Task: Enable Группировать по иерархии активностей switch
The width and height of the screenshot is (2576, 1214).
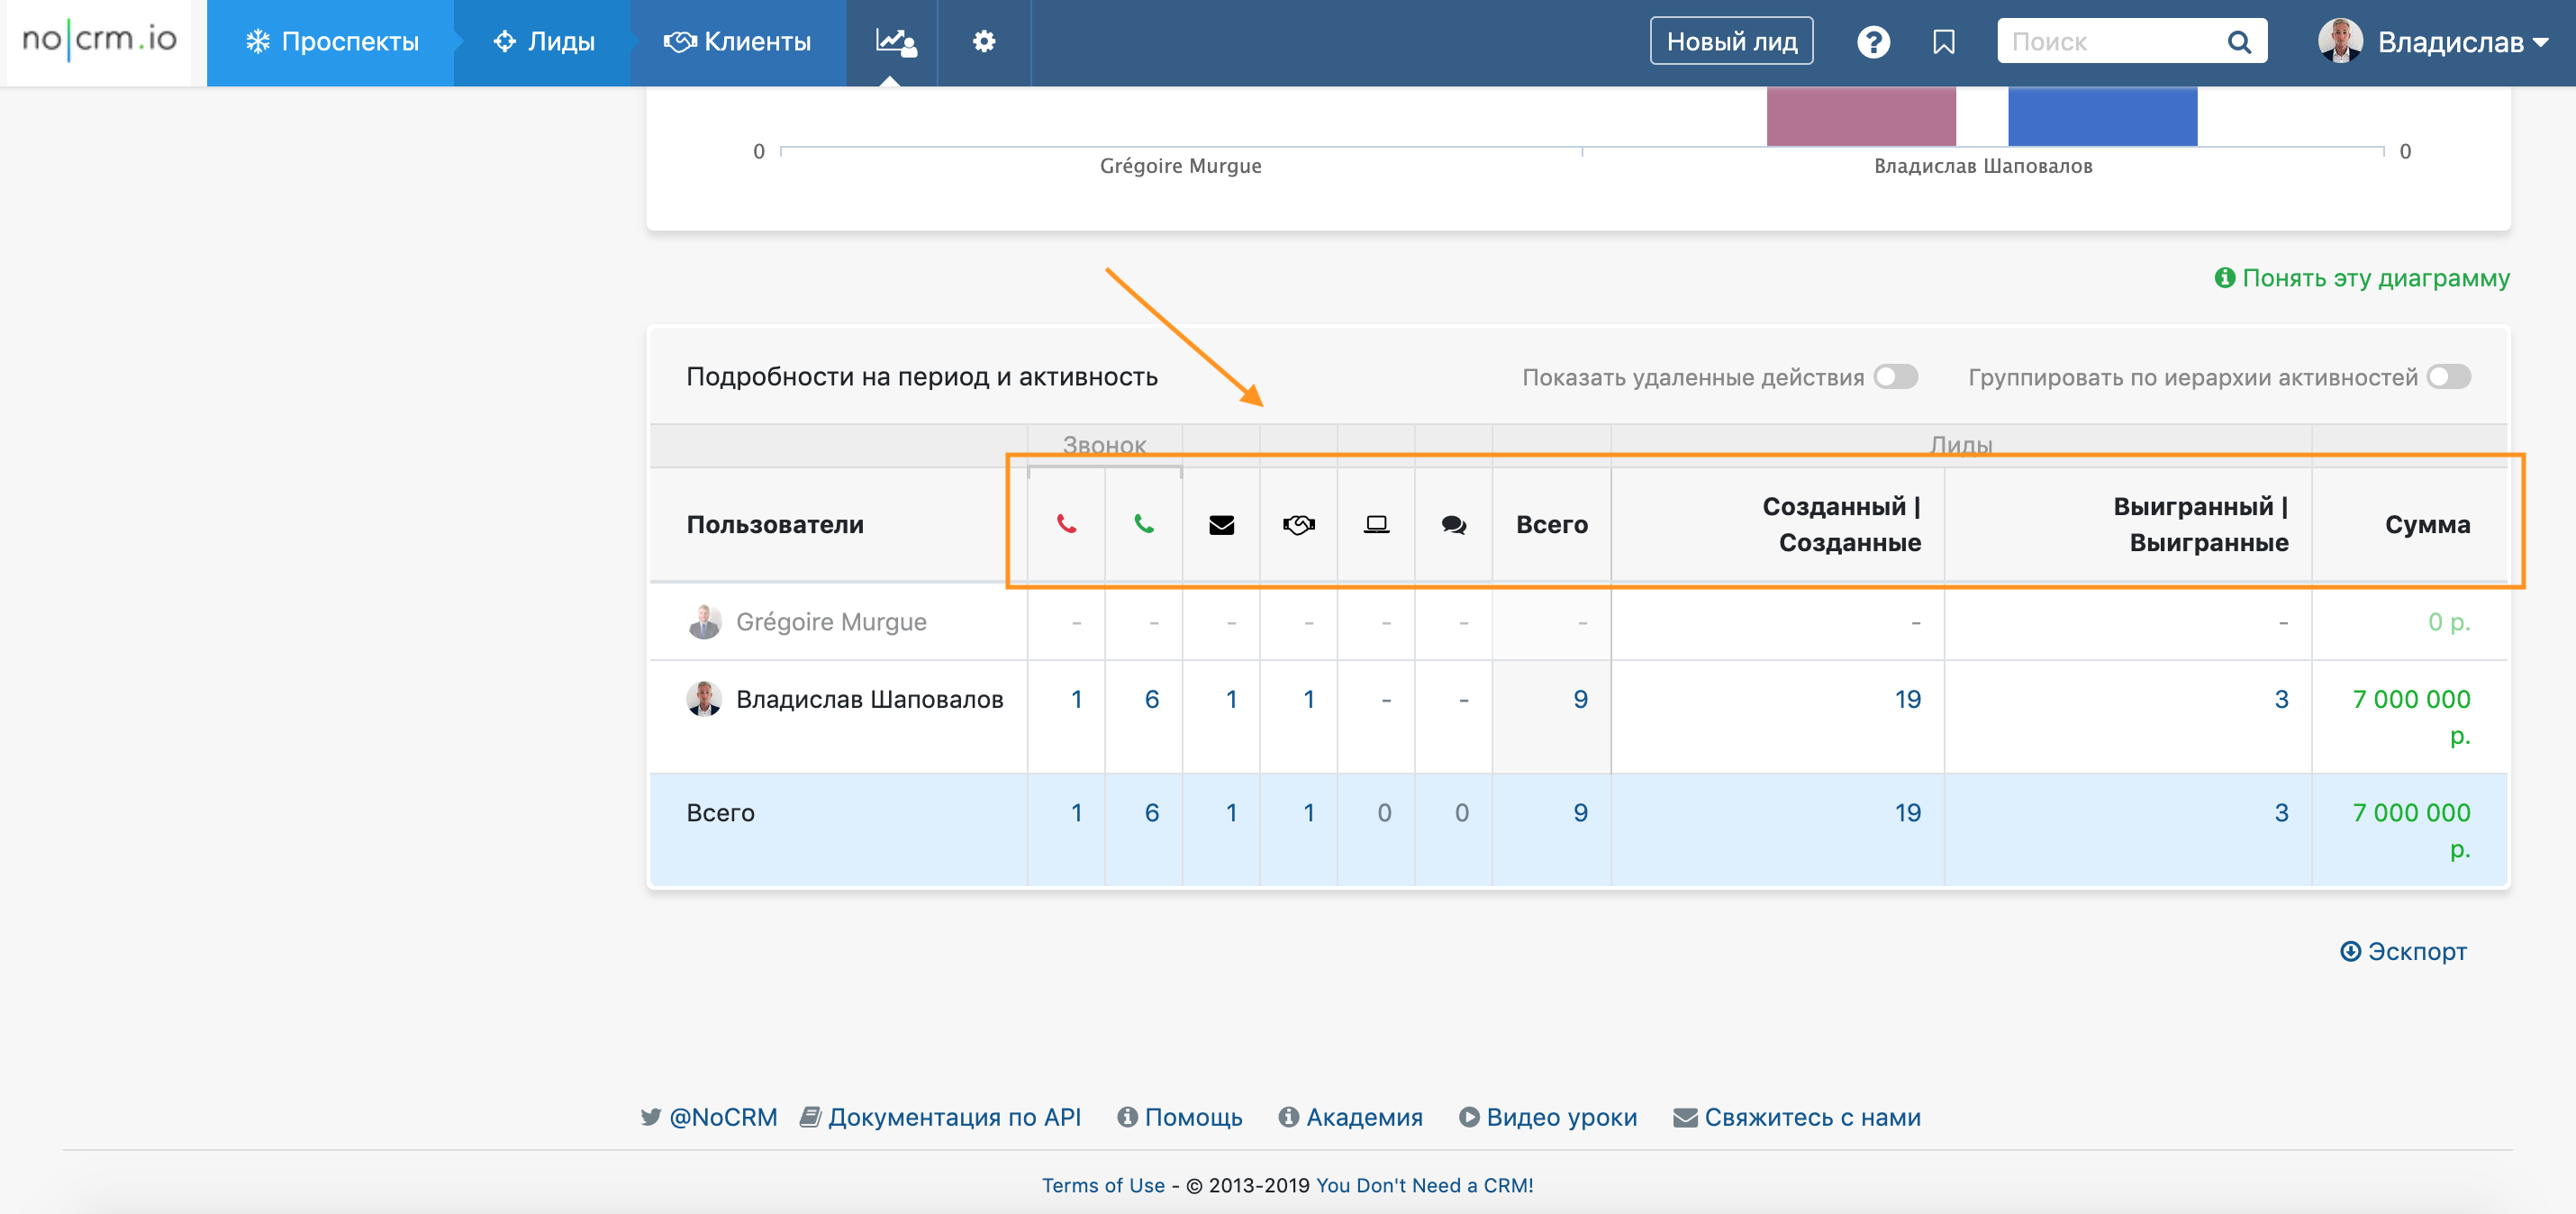Action: click(x=2448, y=377)
